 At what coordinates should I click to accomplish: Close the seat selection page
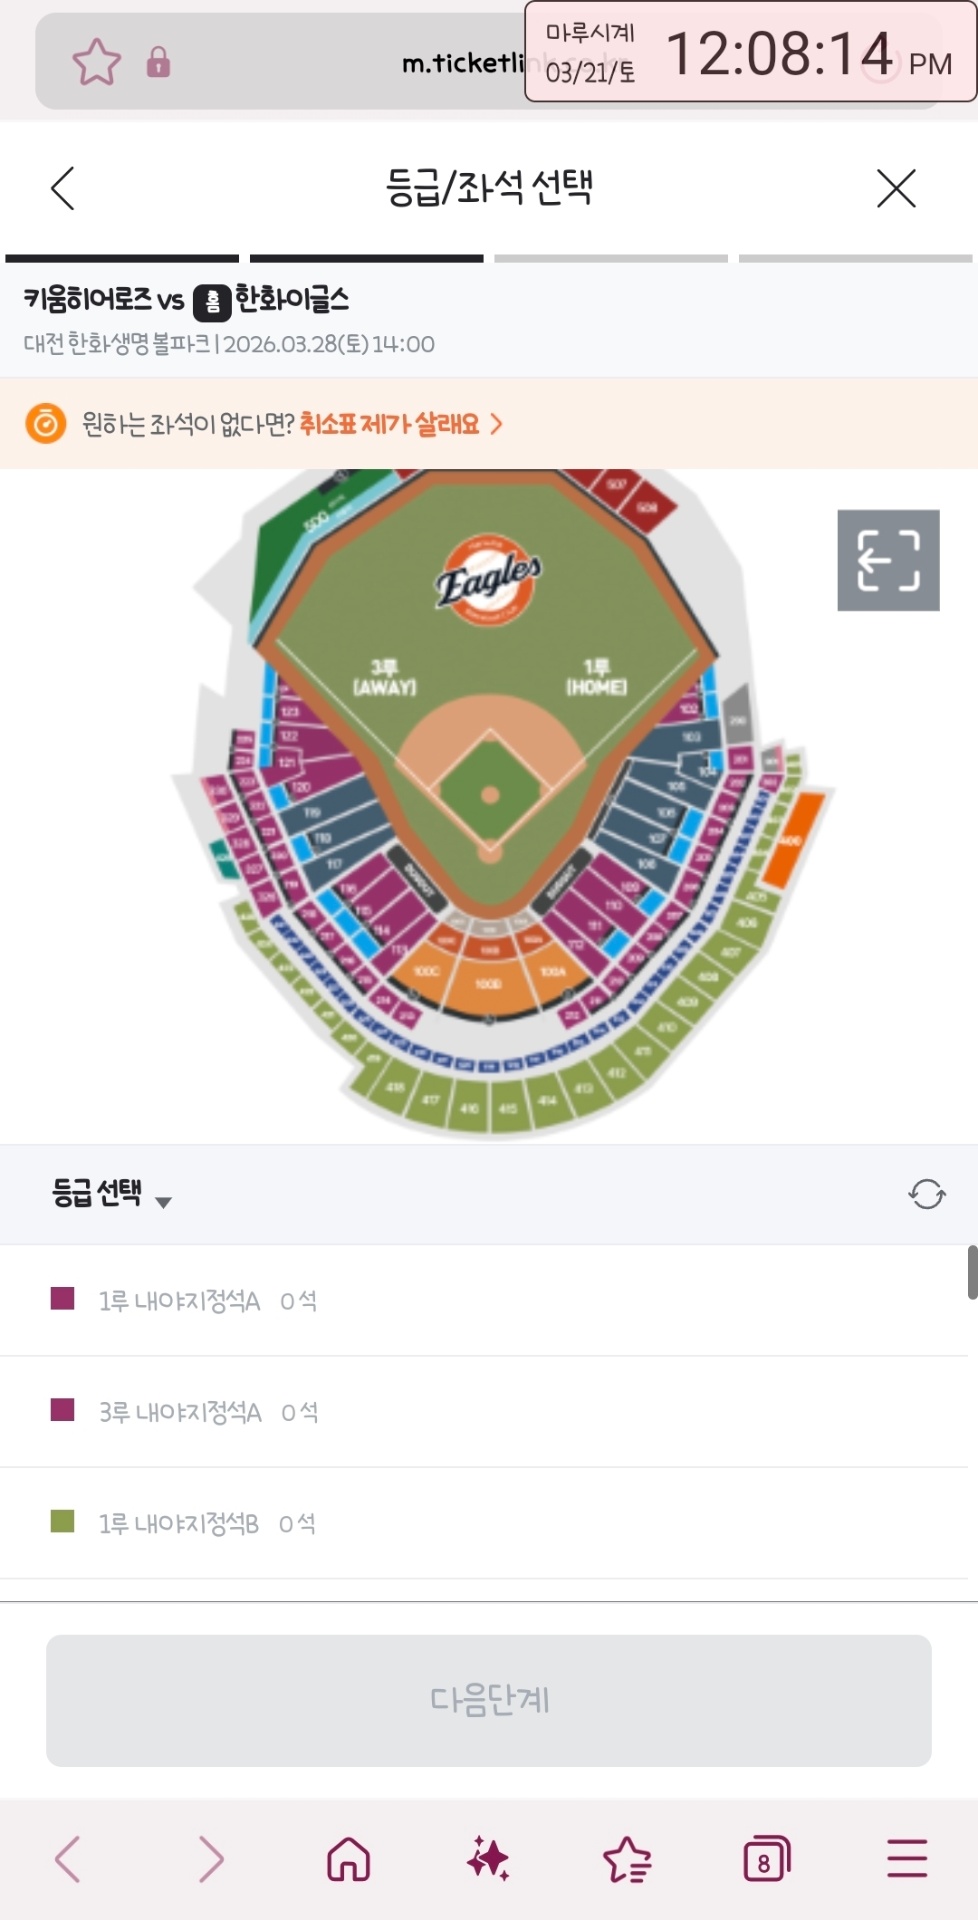pos(895,188)
